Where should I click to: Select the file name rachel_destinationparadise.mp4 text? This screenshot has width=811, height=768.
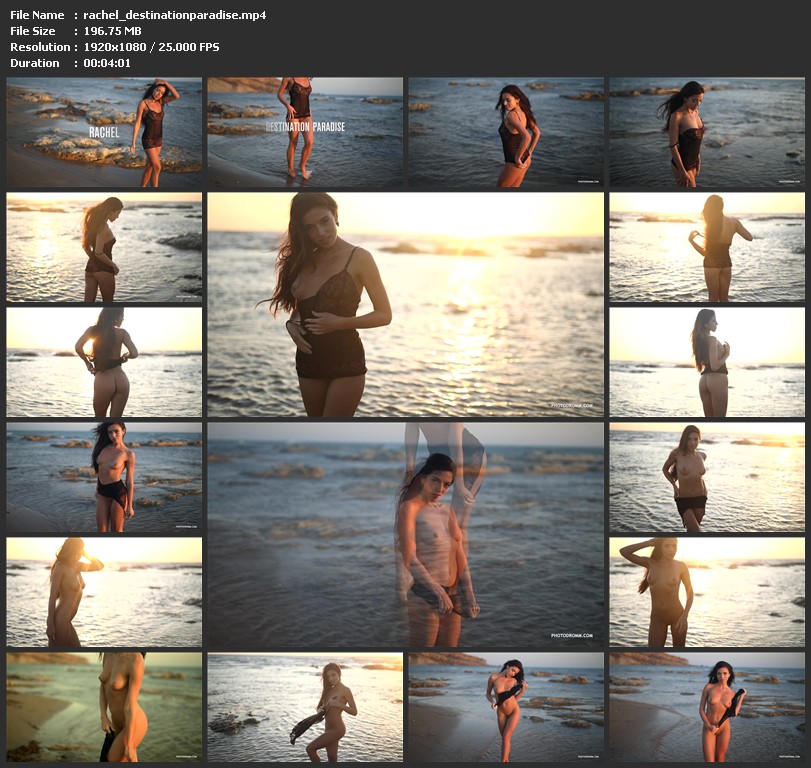pos(175,16)
